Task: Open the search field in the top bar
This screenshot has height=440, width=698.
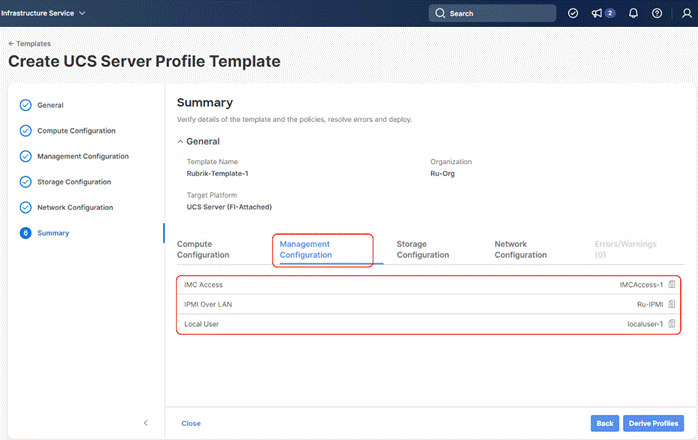Action: click(492, 13)
